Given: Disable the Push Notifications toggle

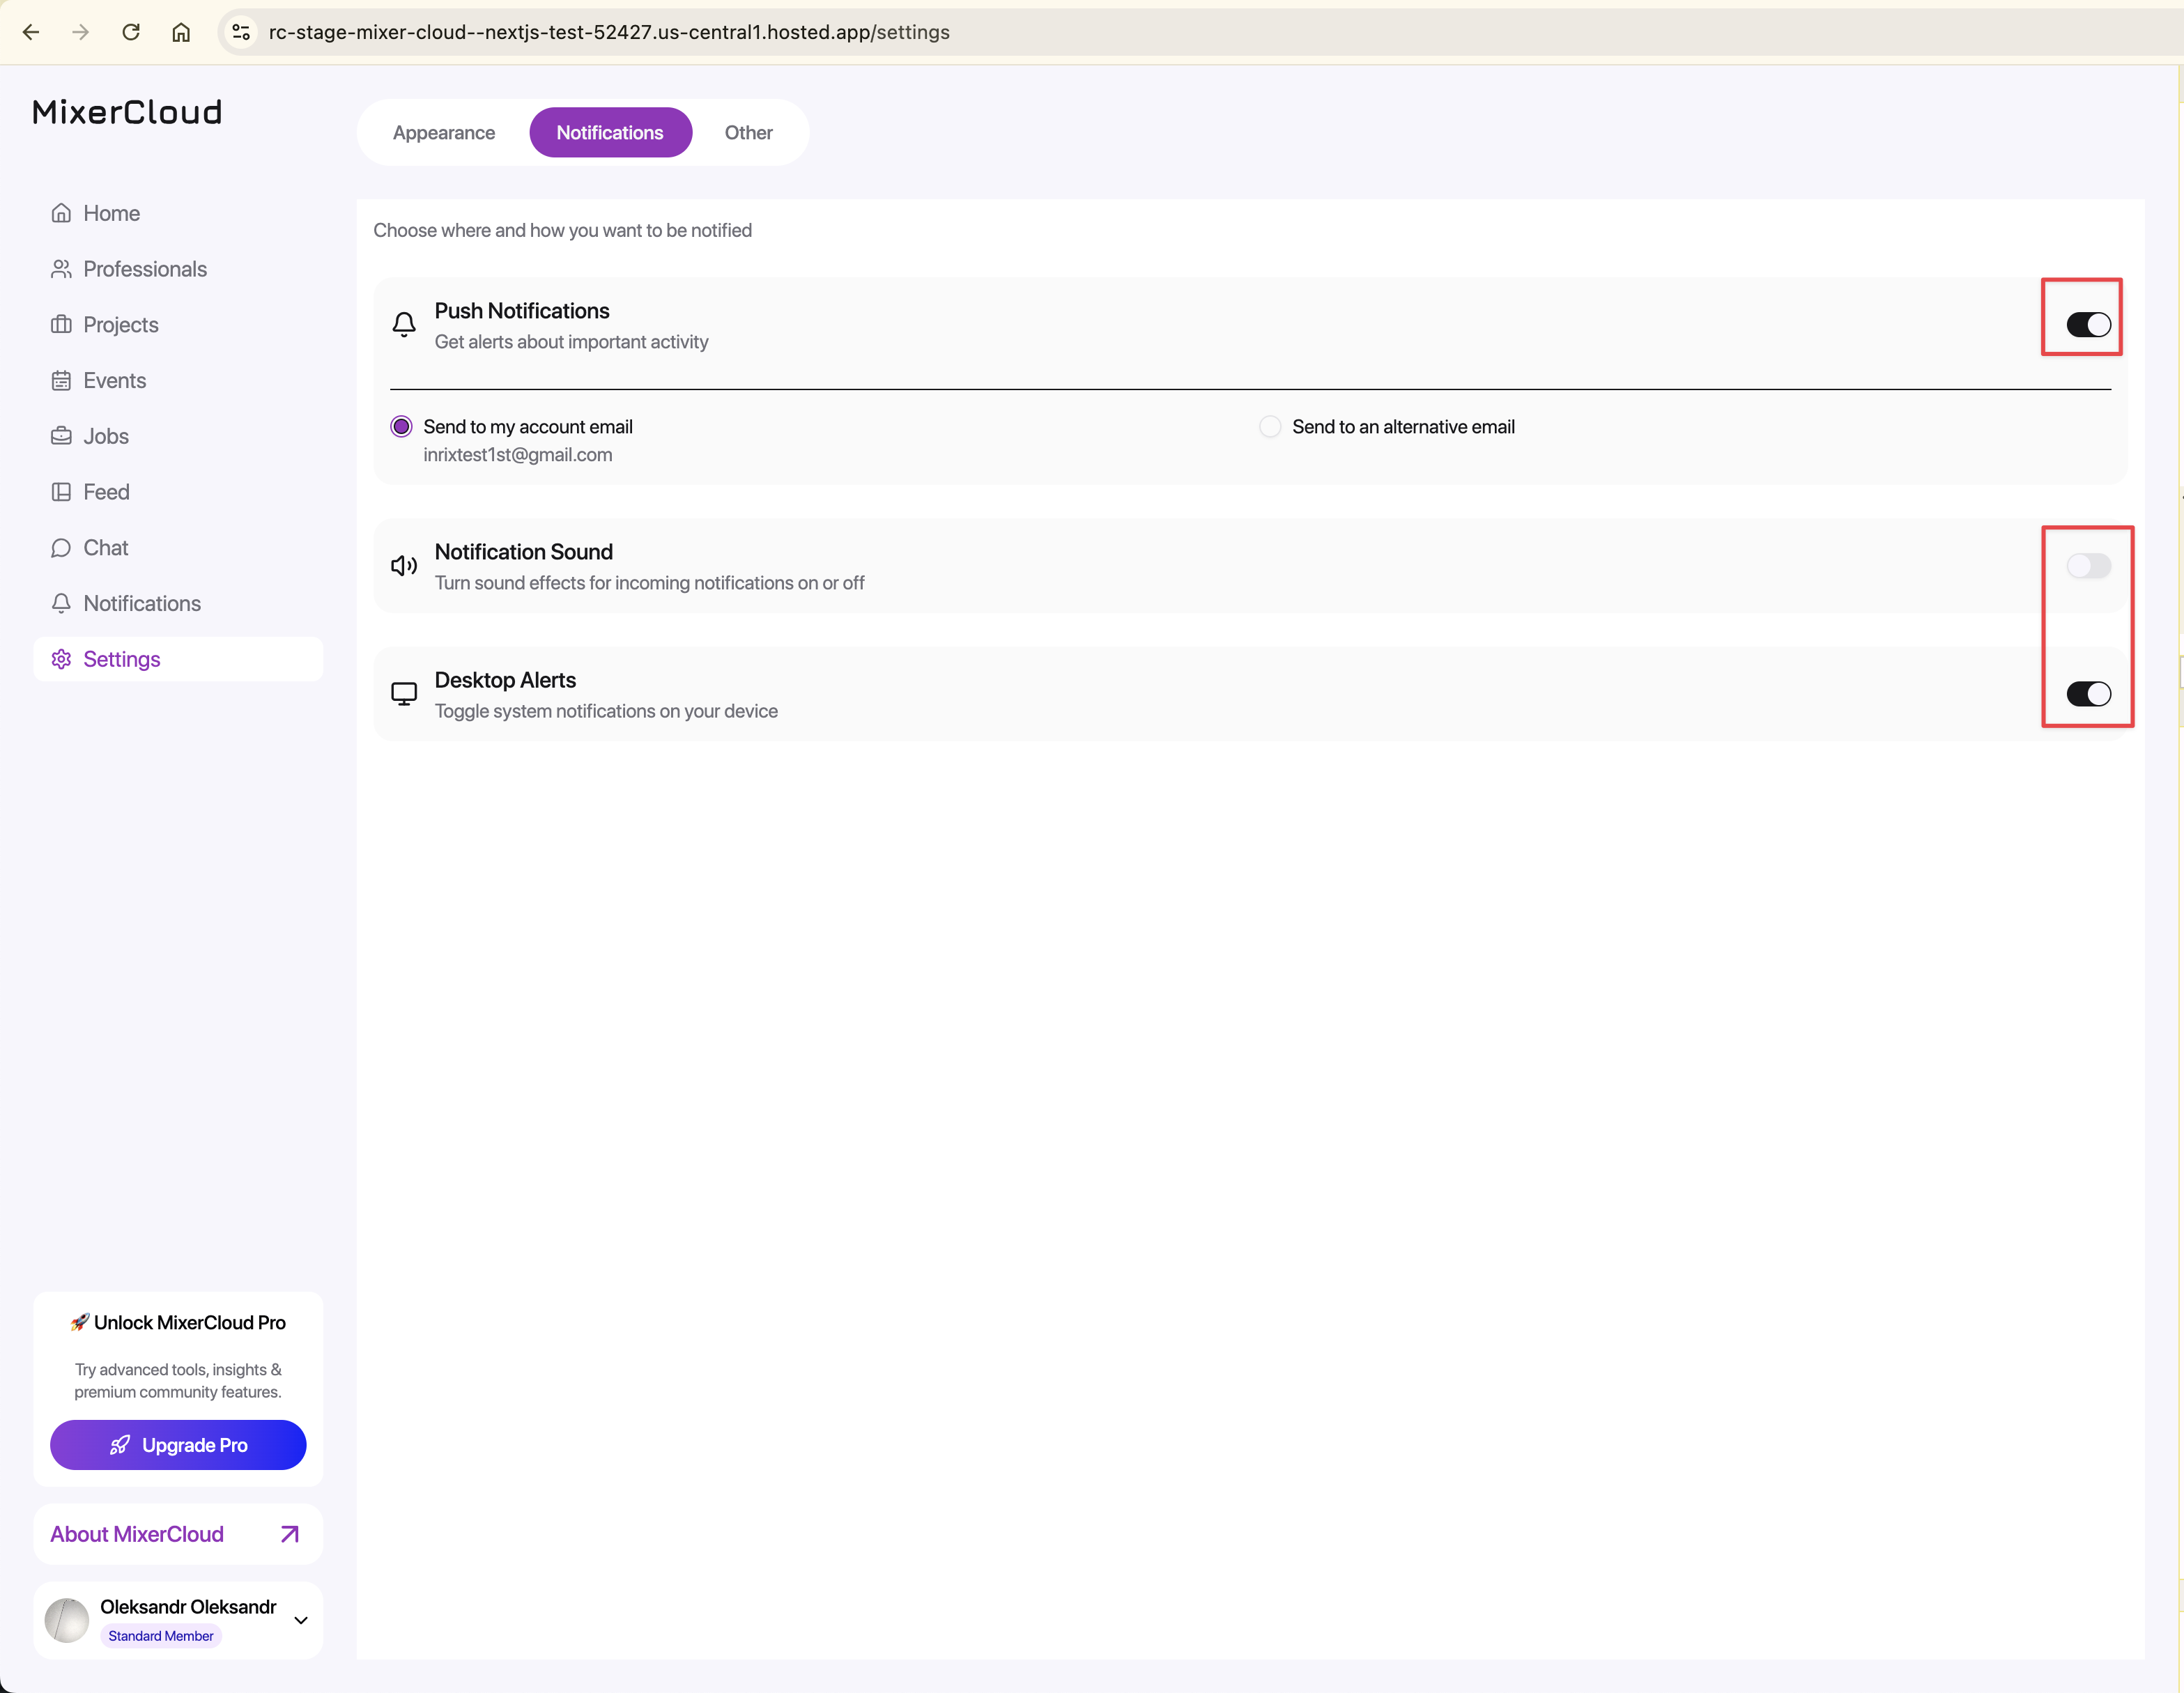Looking at the screenshot, I should (2088, 325).
